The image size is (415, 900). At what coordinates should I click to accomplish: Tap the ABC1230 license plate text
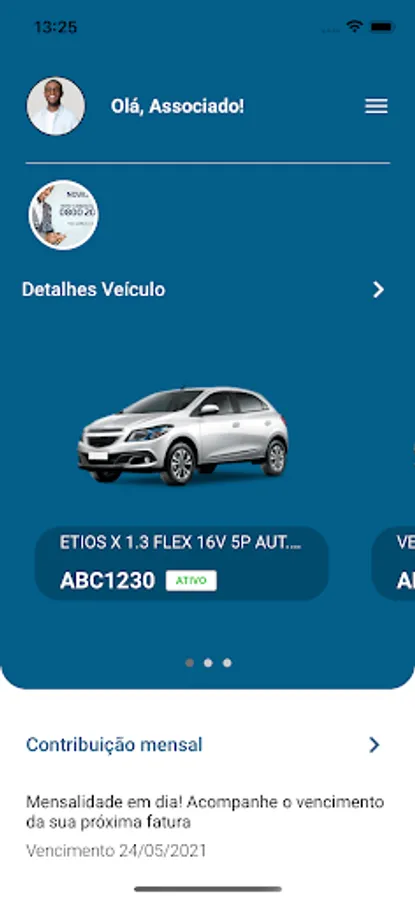[107, 581]
